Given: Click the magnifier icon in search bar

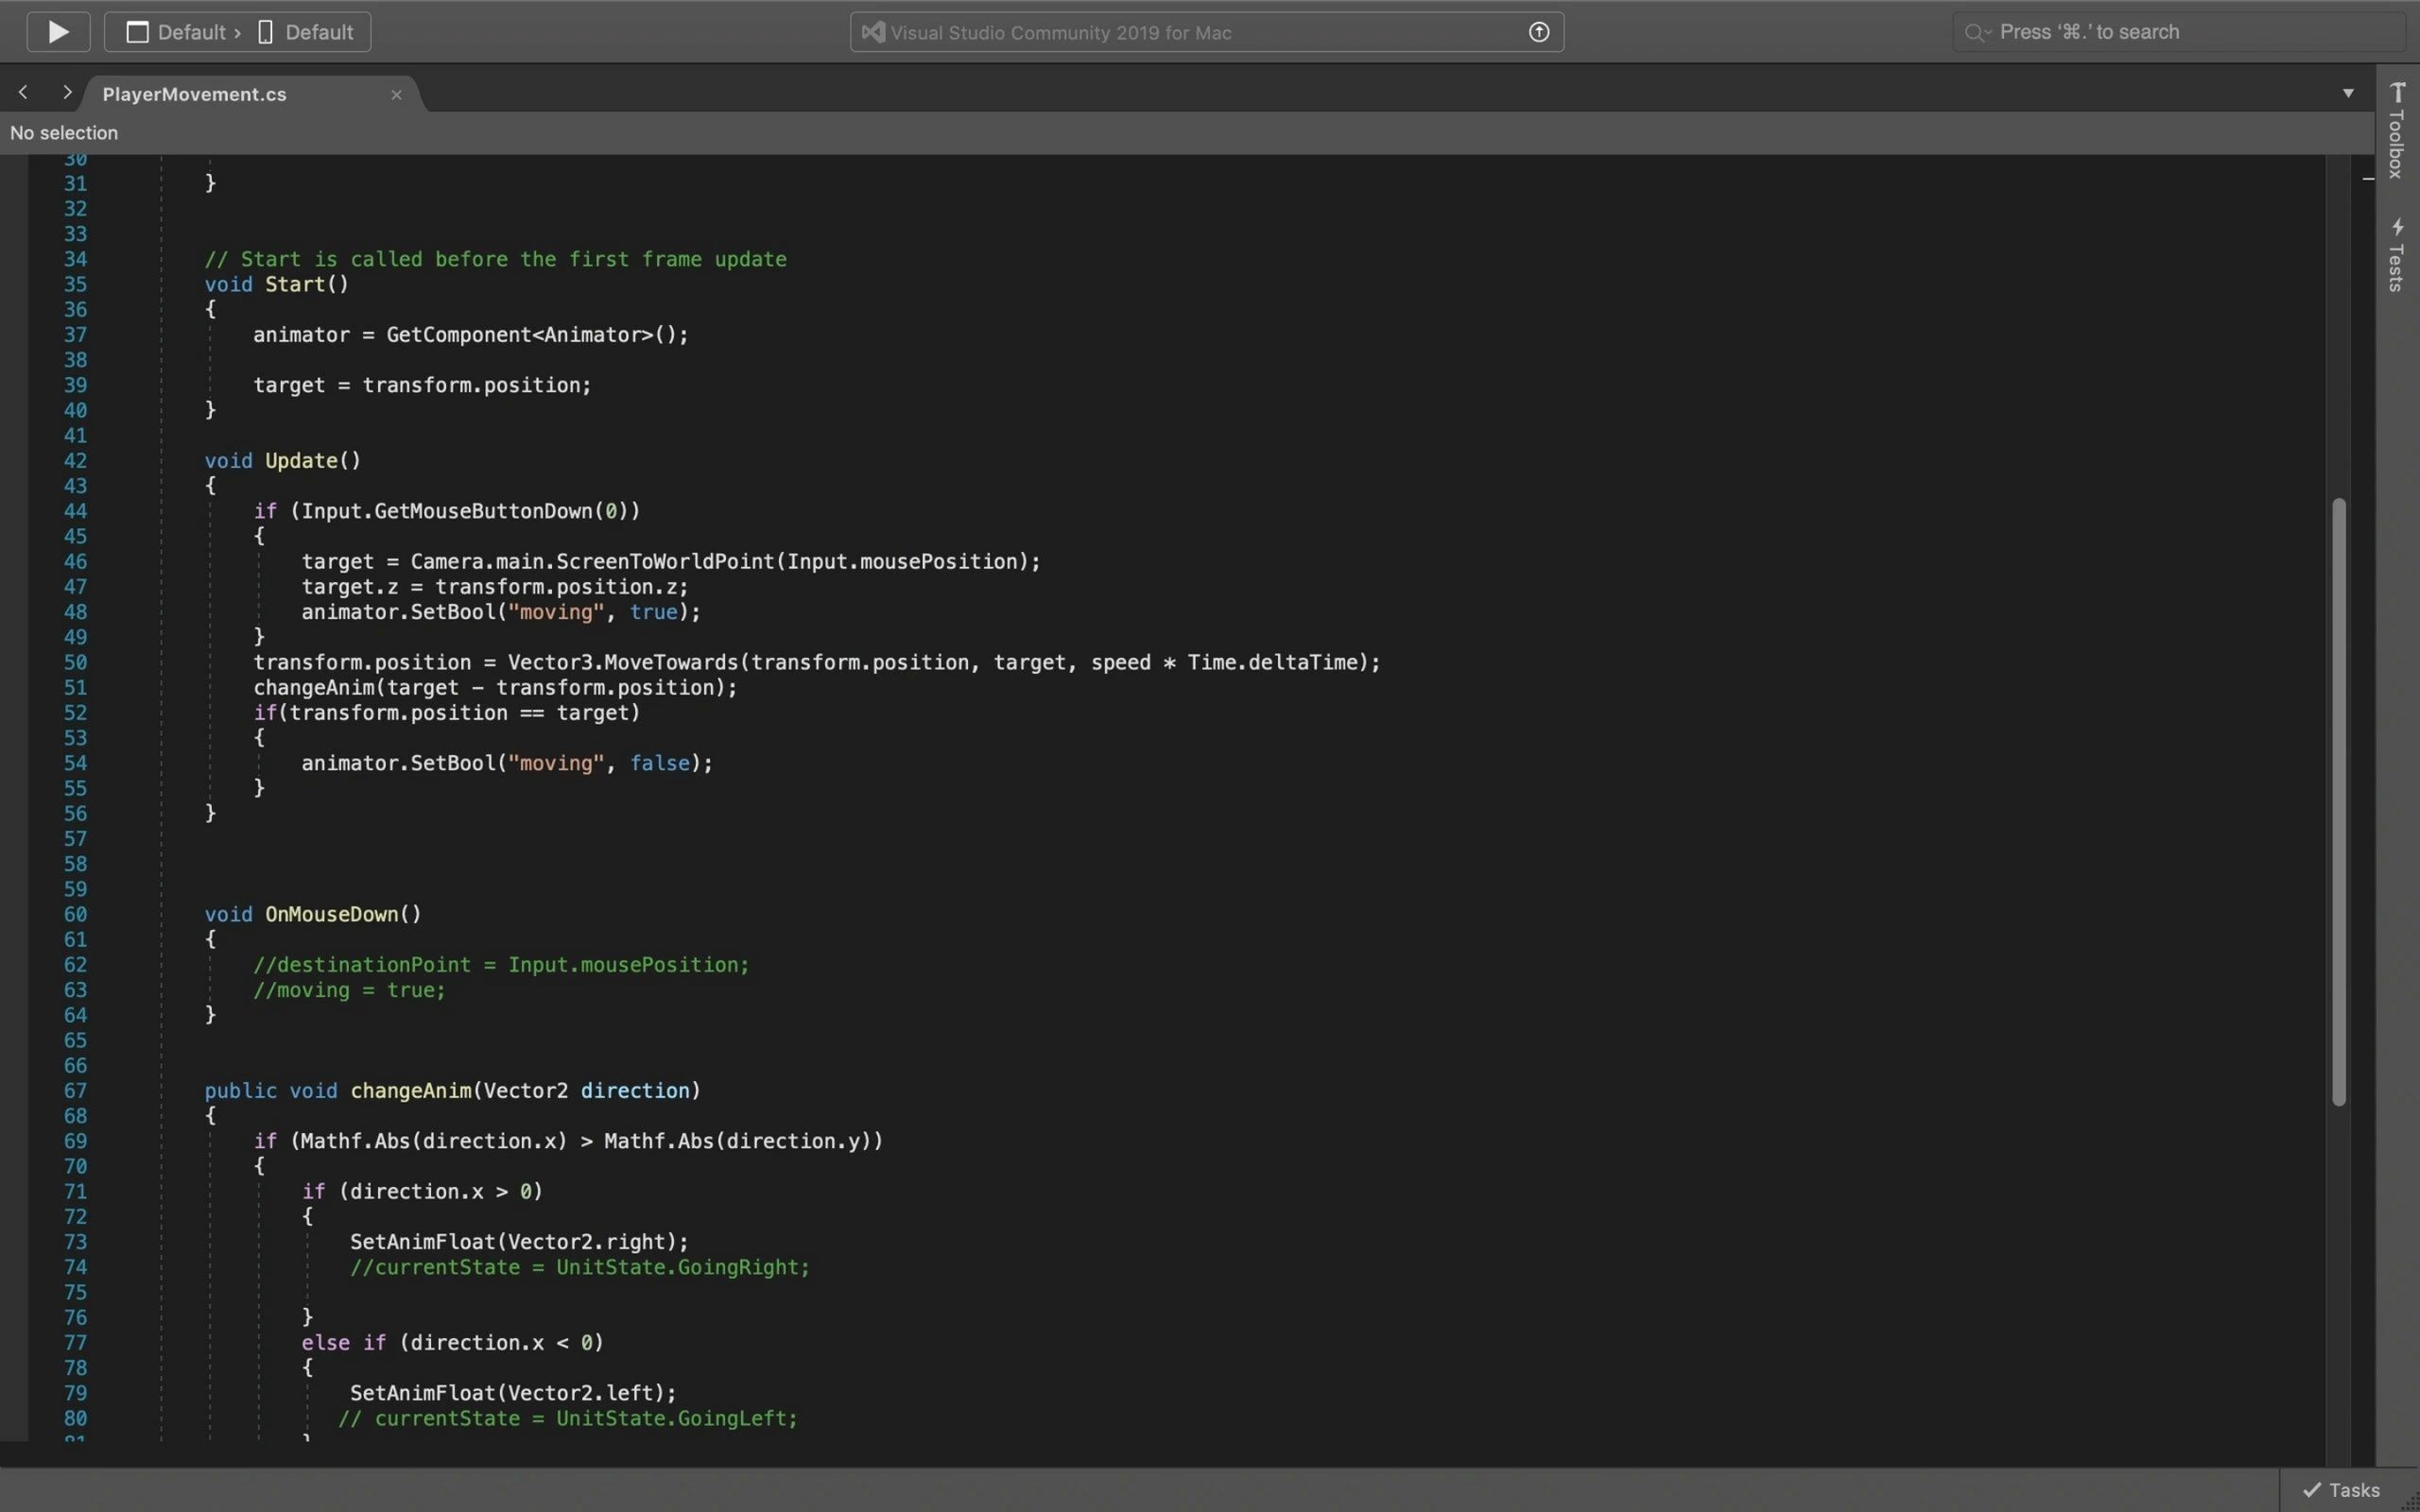Looking at the screenshot, I should (1975, 32).
